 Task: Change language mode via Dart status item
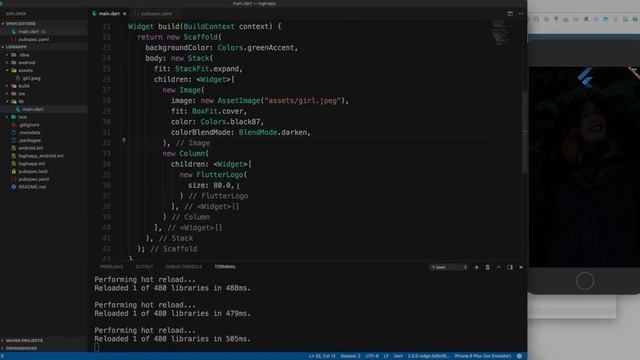[x=398, y=356]
